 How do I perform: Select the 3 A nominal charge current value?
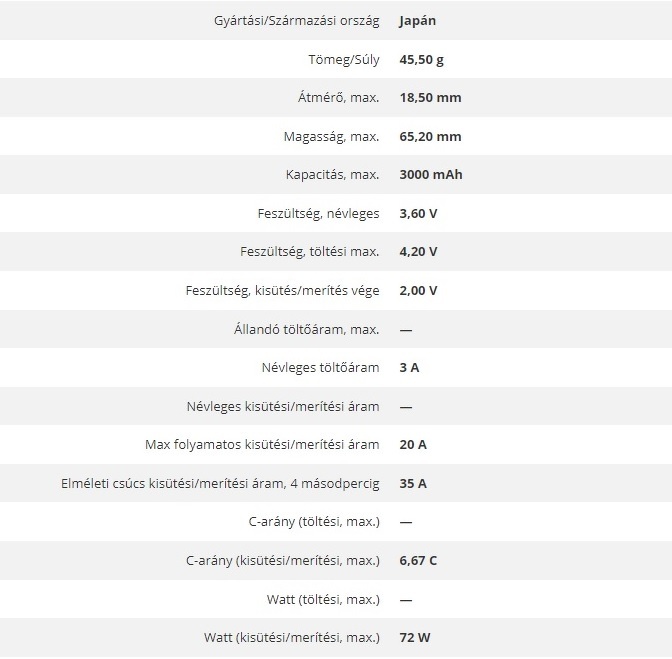[x=409, y=367]
